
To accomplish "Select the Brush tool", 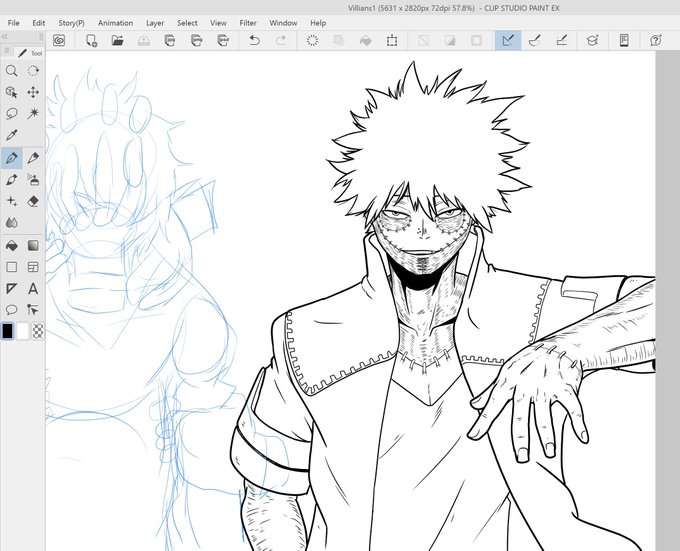I will coord(12,179).
